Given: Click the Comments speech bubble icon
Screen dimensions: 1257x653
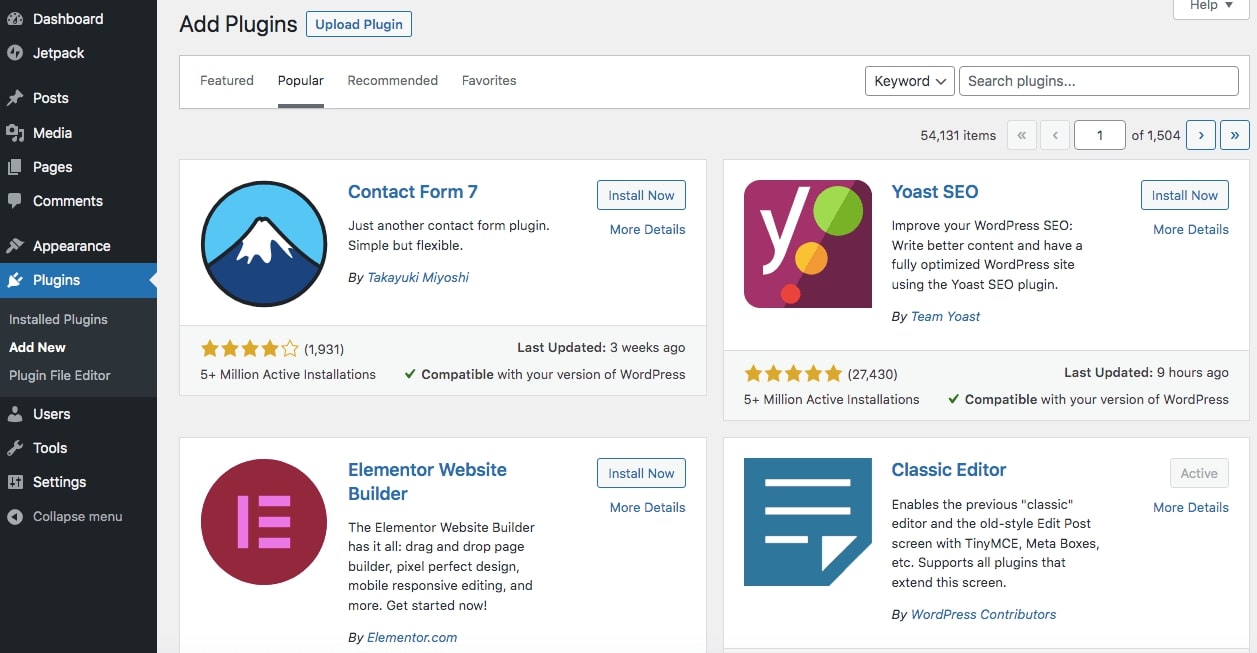Looking at the screenshot, I should pos(15,201).
